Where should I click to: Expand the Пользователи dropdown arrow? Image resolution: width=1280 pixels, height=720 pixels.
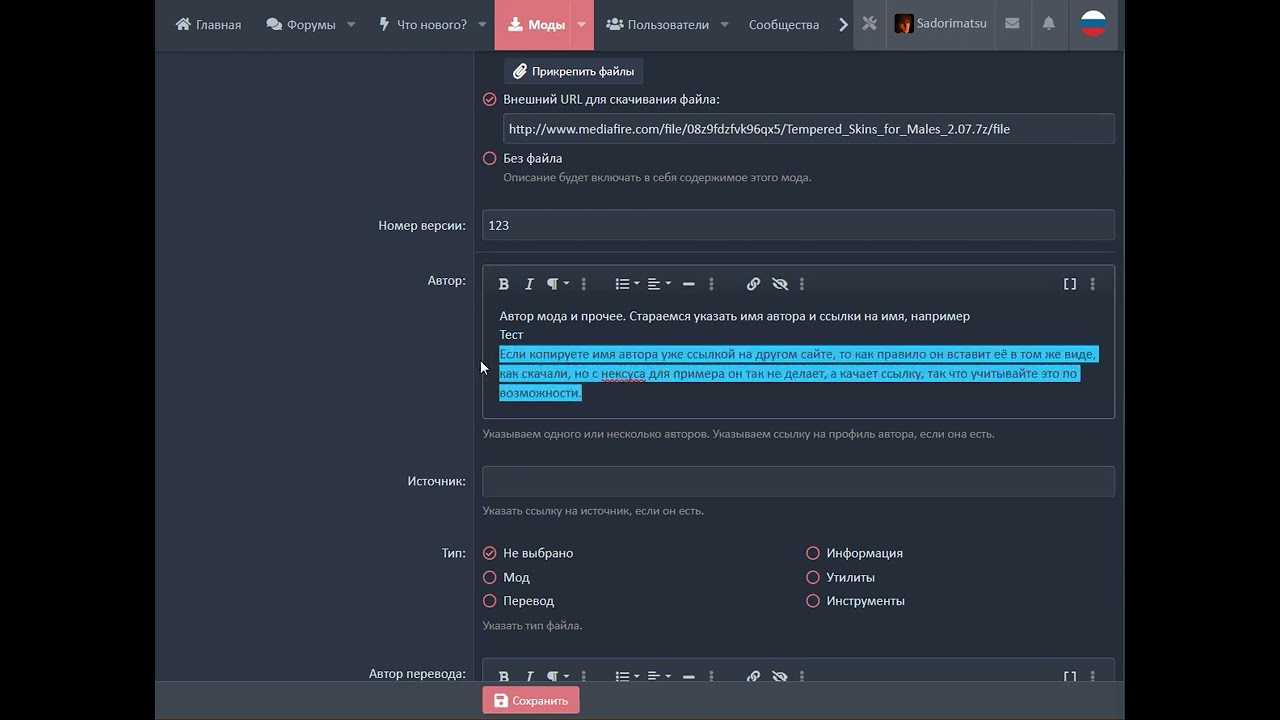pyautogui.click(x=725, y=24)
